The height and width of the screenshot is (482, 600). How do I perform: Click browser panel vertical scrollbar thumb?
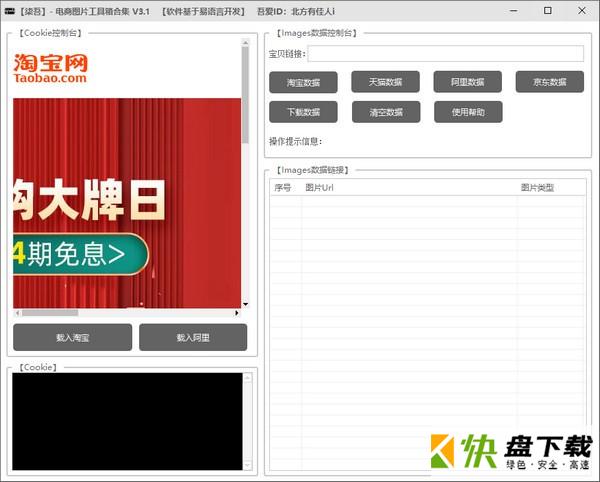coord(245,94)
